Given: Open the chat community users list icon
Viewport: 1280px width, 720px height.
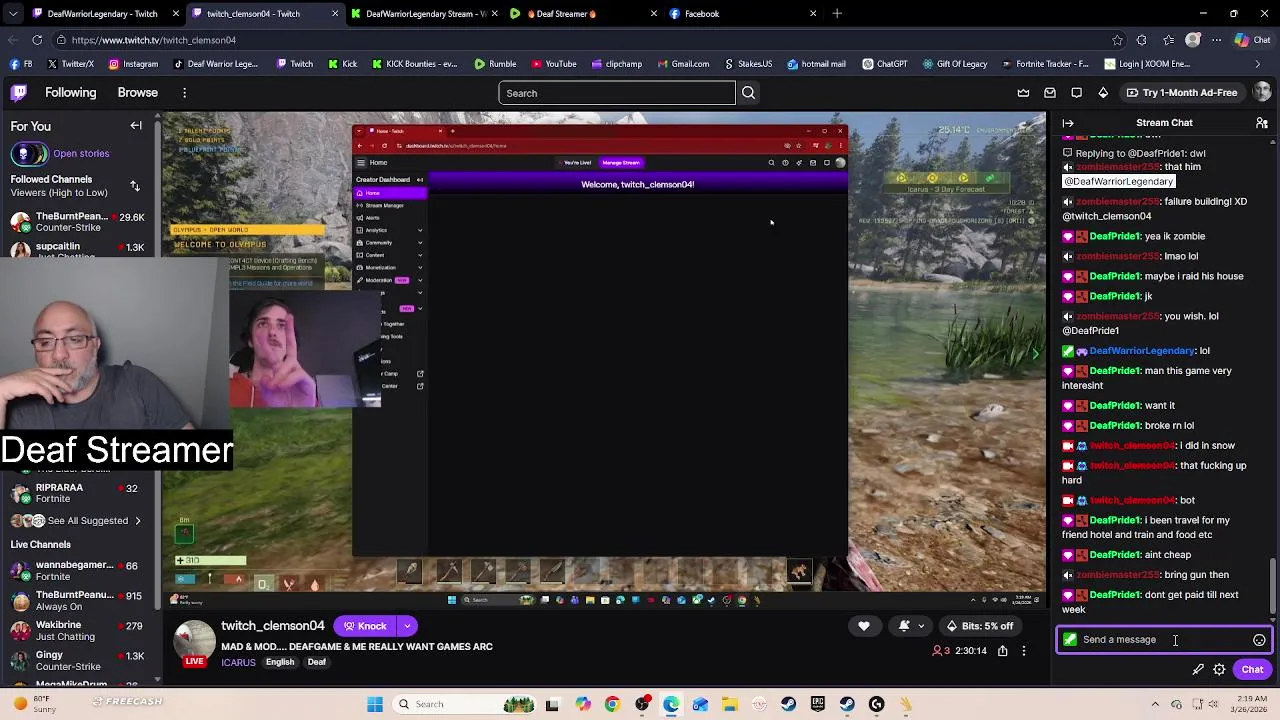Looking at the screenshot, I should pos(1262,123).
